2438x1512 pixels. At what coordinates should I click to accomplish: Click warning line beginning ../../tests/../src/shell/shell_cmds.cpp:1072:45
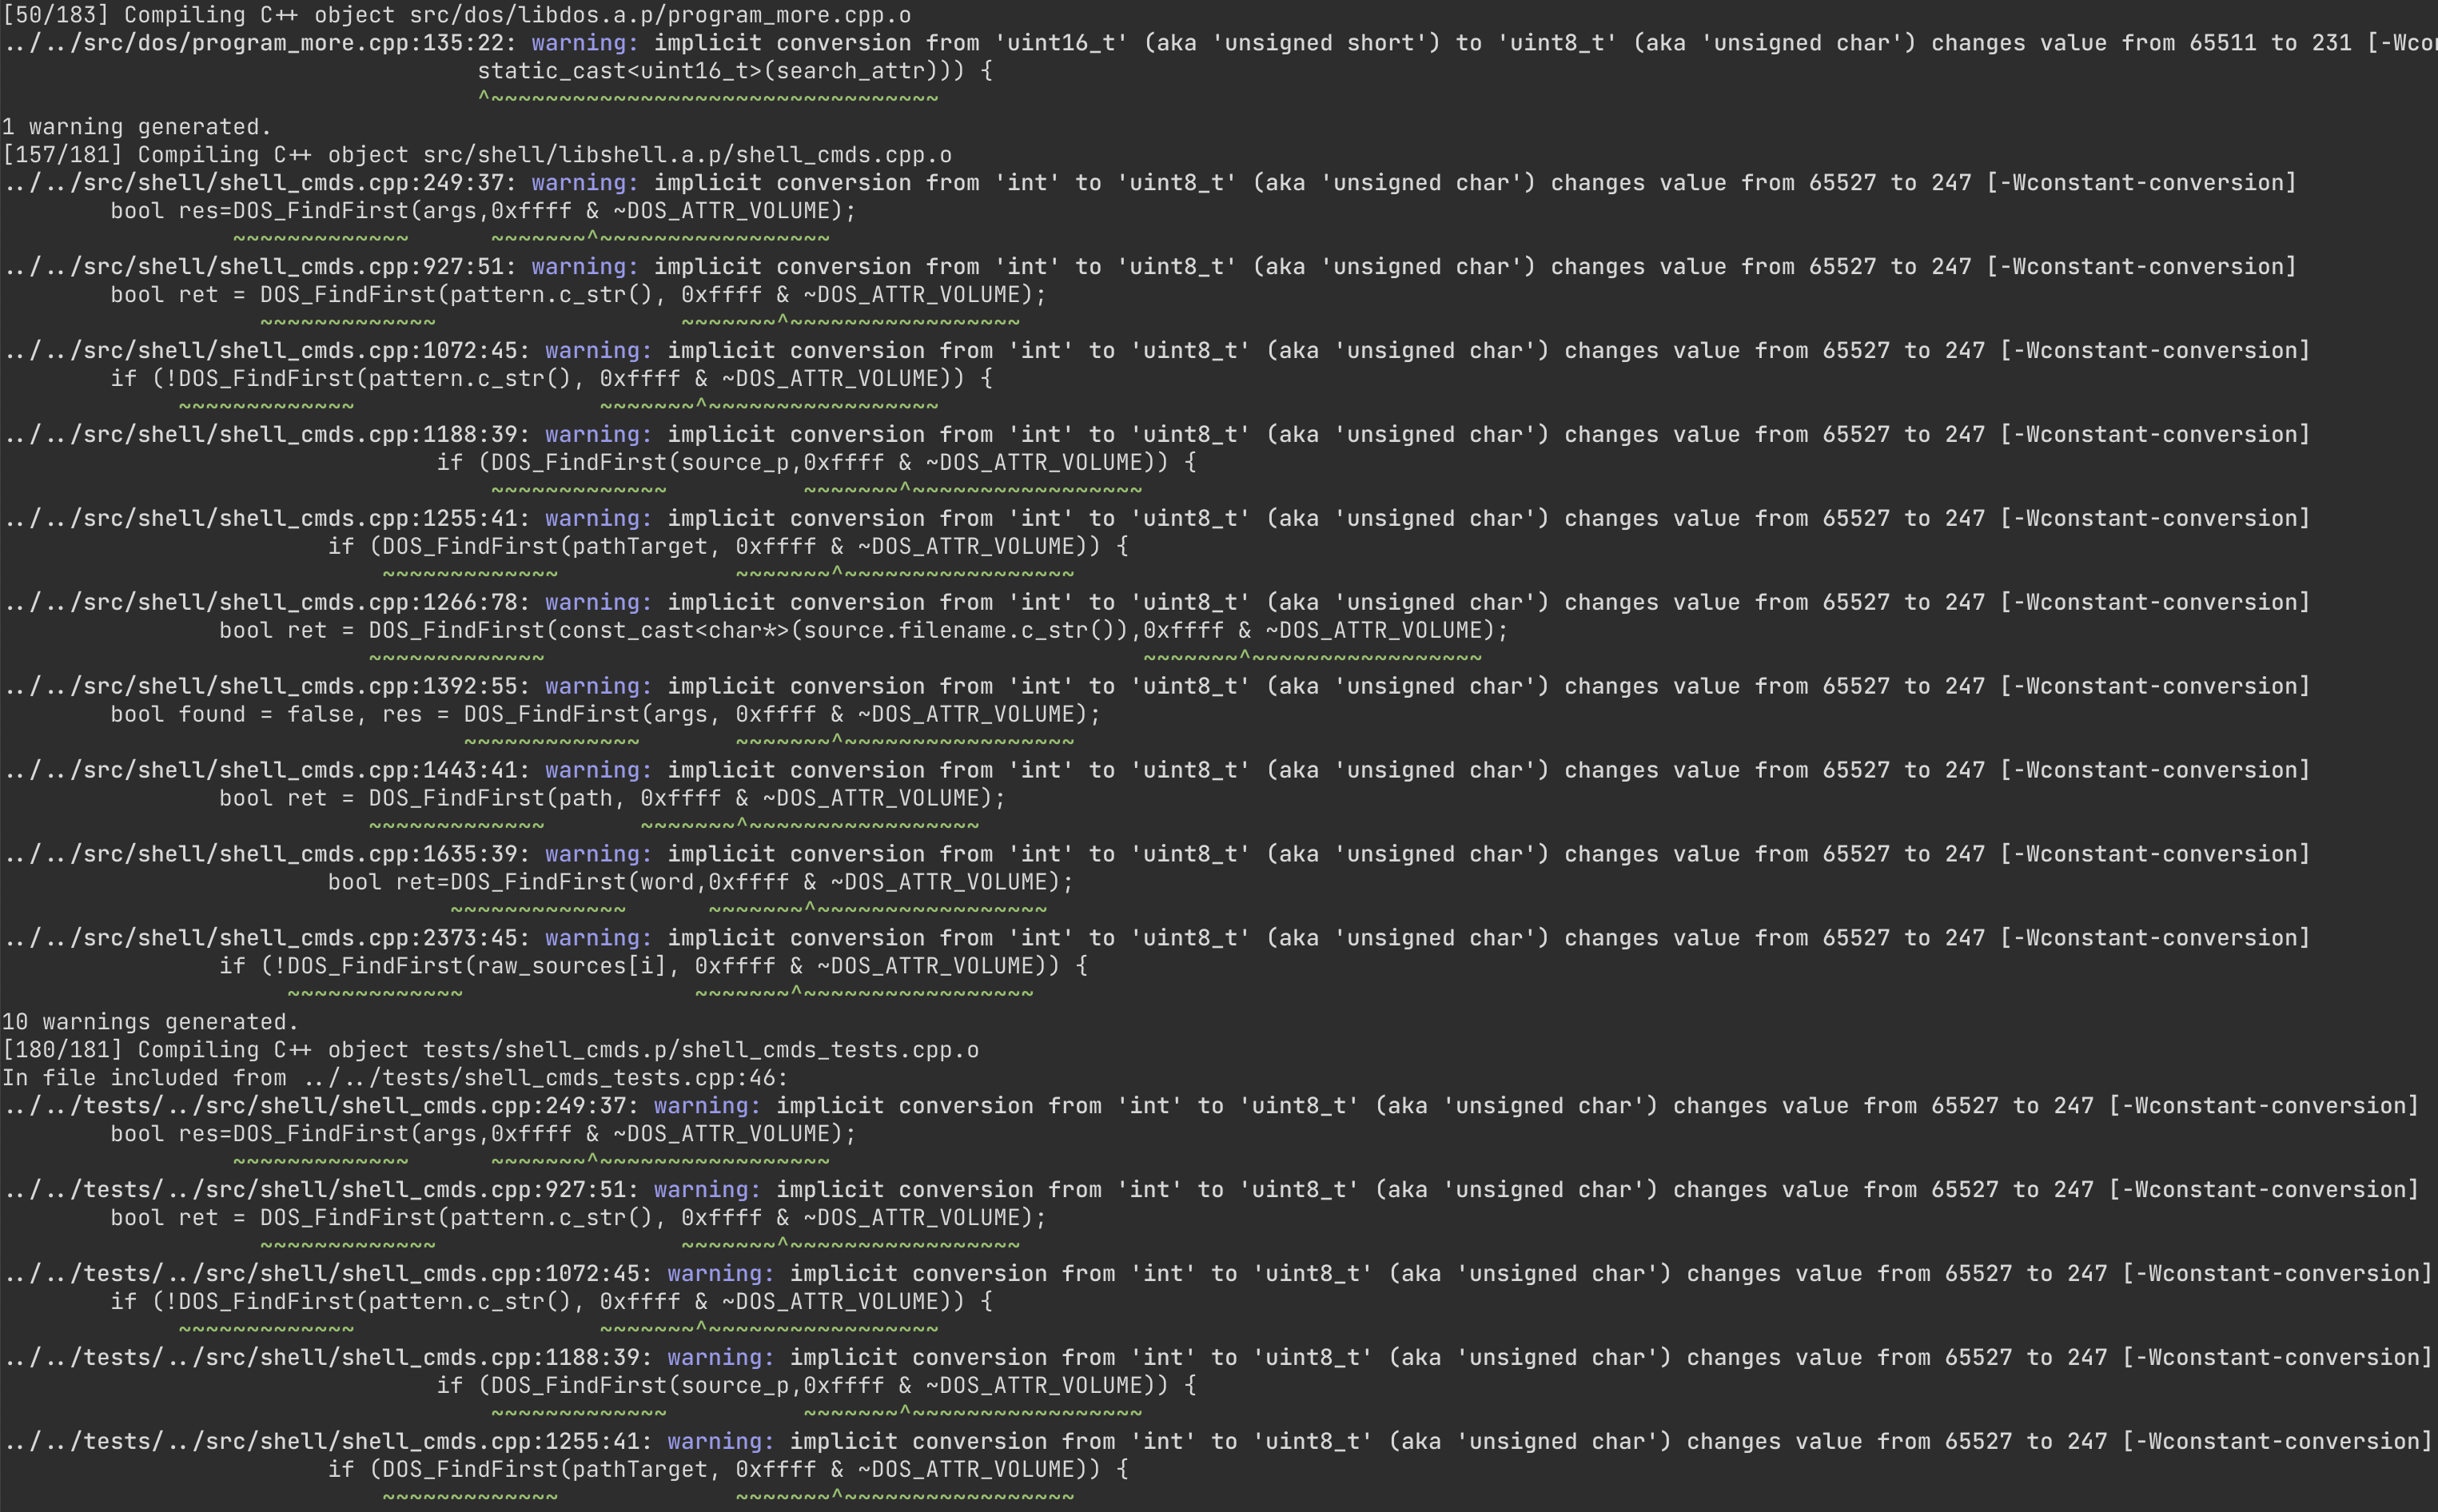1217,1275
